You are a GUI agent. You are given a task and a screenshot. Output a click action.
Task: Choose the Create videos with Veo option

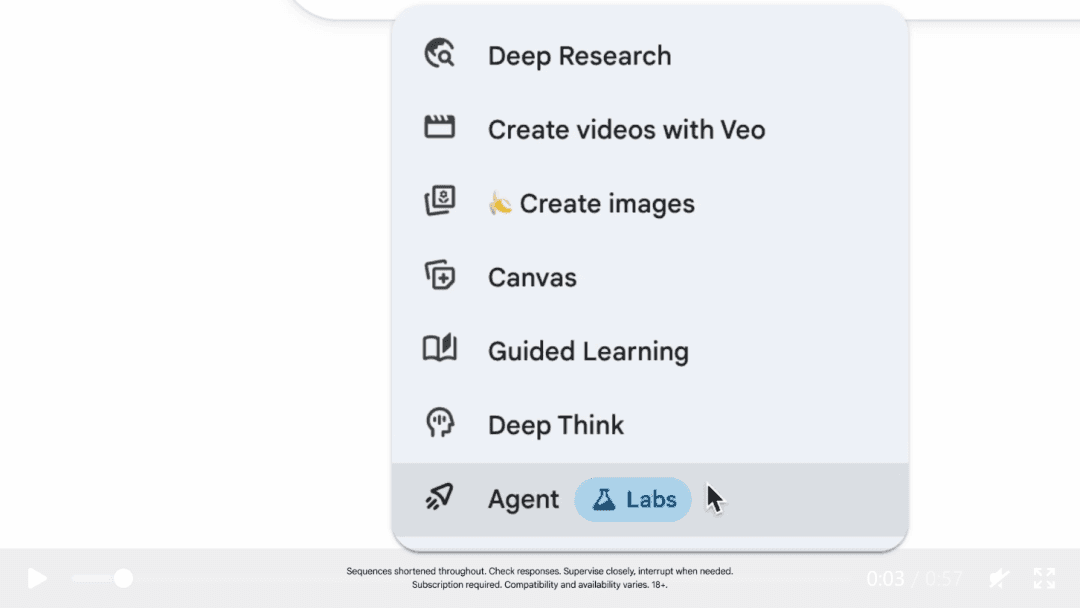(x=626, y=130)
